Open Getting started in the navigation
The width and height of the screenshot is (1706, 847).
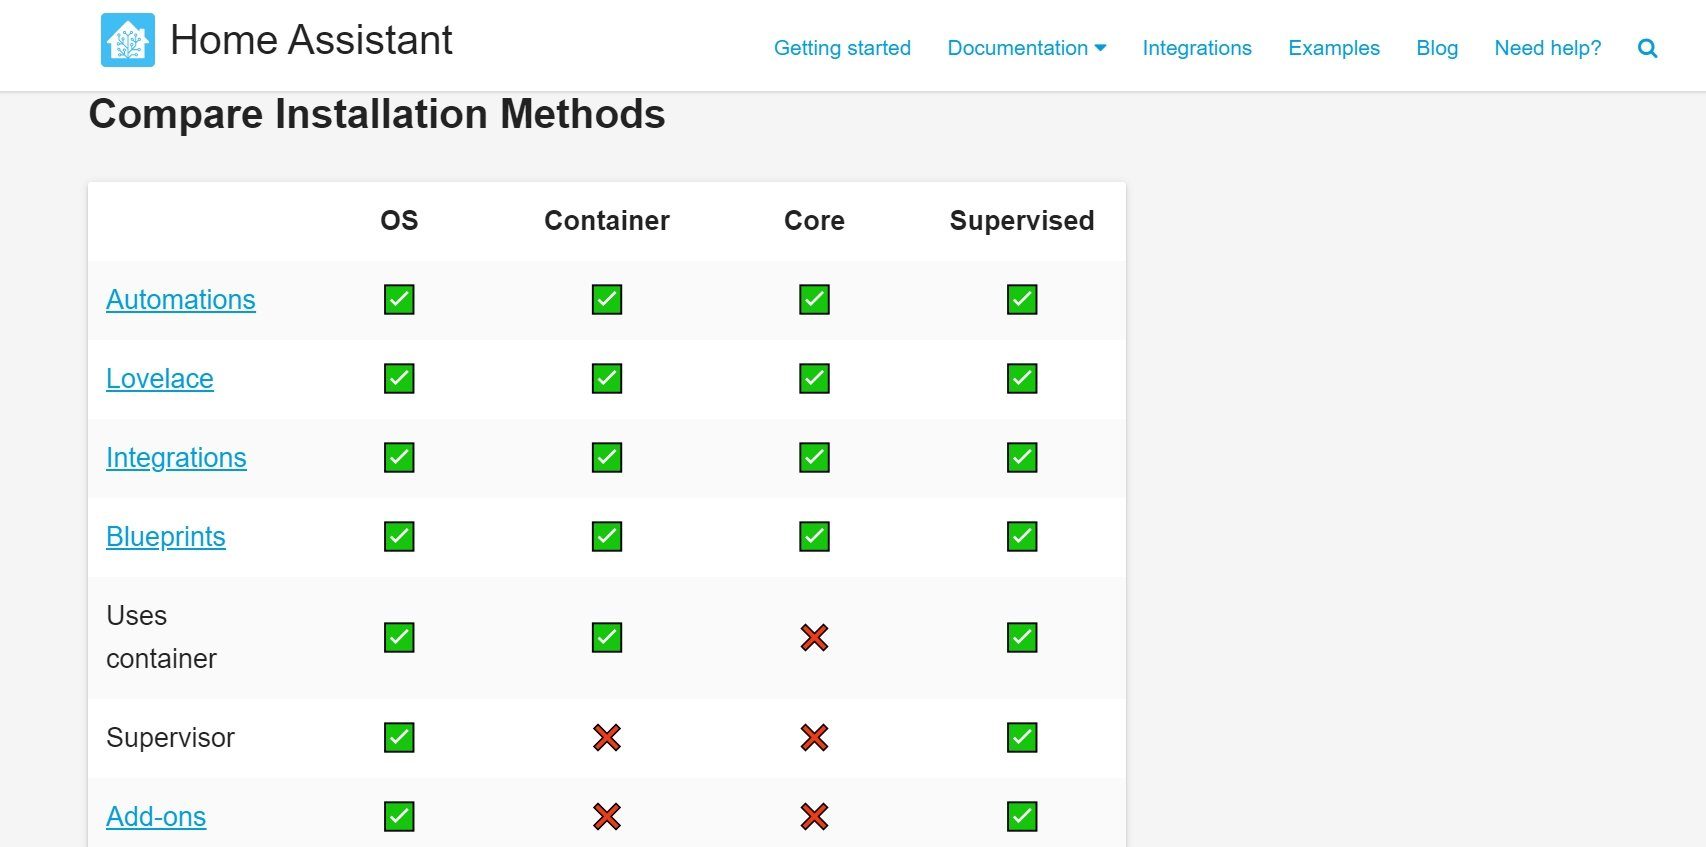point(842,48)
